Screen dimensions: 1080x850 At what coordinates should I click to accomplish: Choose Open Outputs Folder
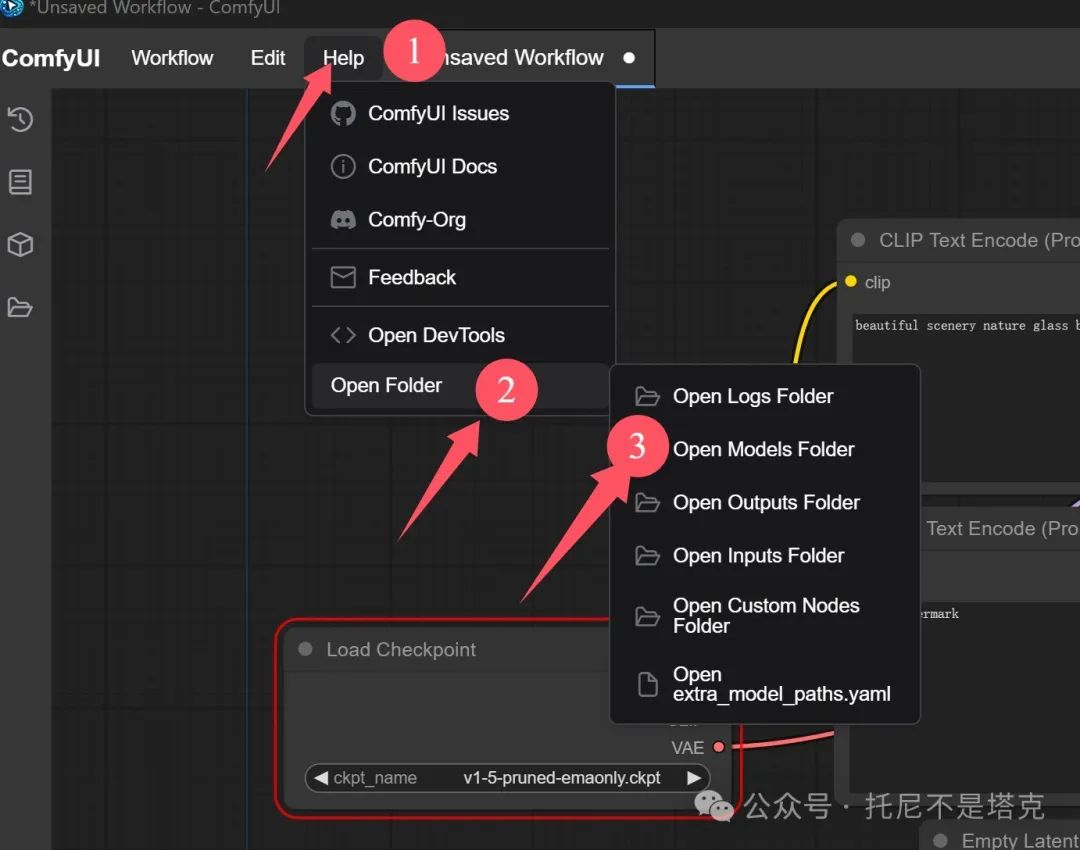click(765, 502)
